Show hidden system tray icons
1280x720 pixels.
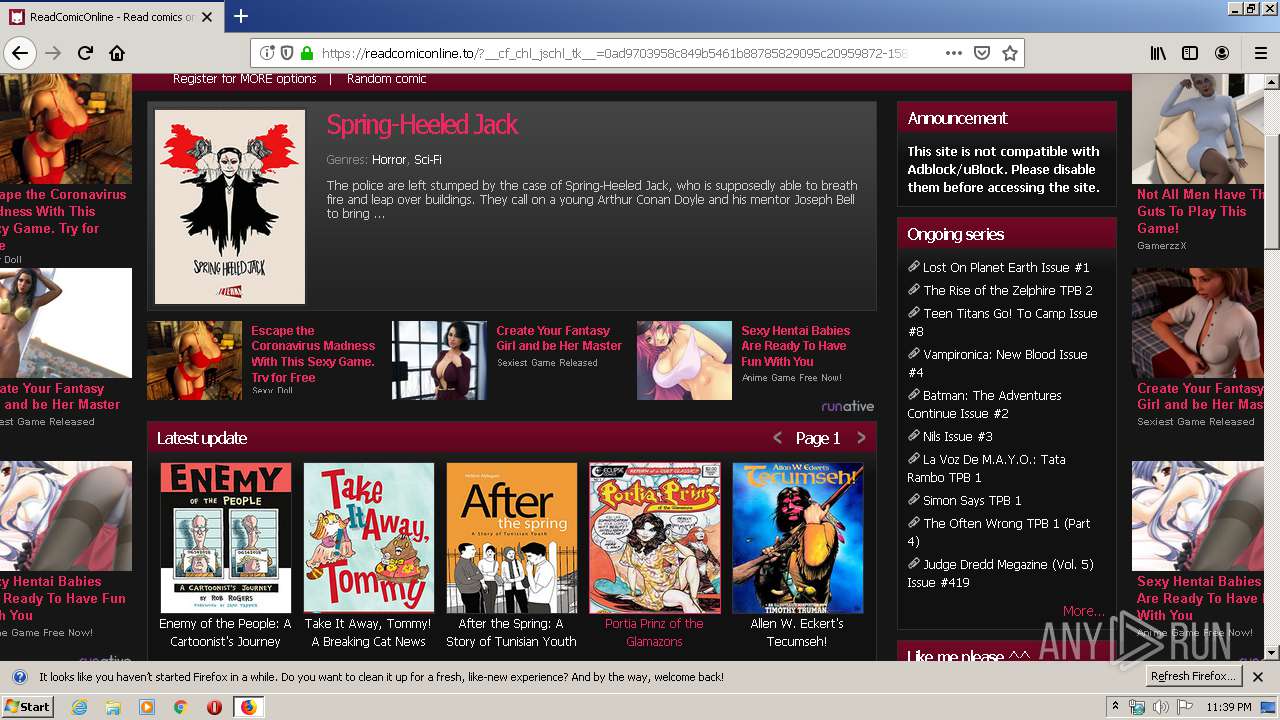tap(1115, 707)
